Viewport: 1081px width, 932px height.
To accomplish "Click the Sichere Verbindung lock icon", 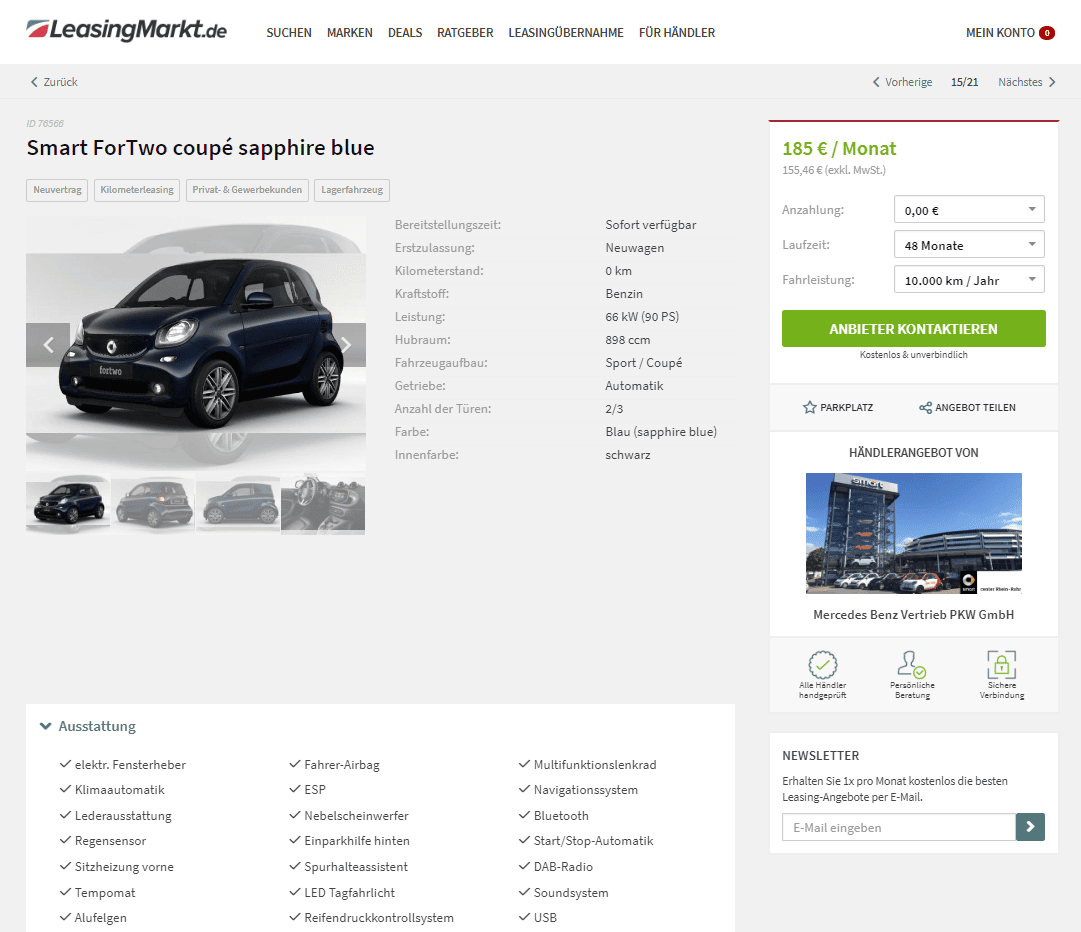I will coord(1002,665).
